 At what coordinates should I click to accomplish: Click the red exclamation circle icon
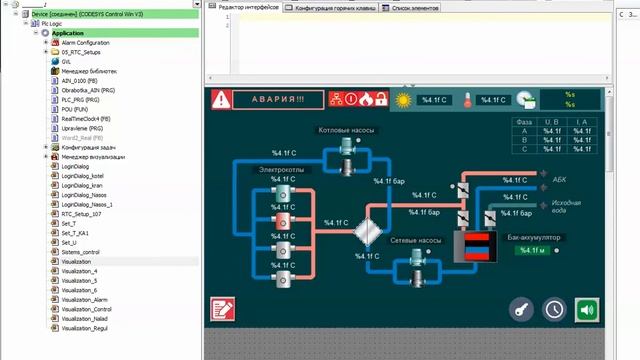tap(351, 99)
